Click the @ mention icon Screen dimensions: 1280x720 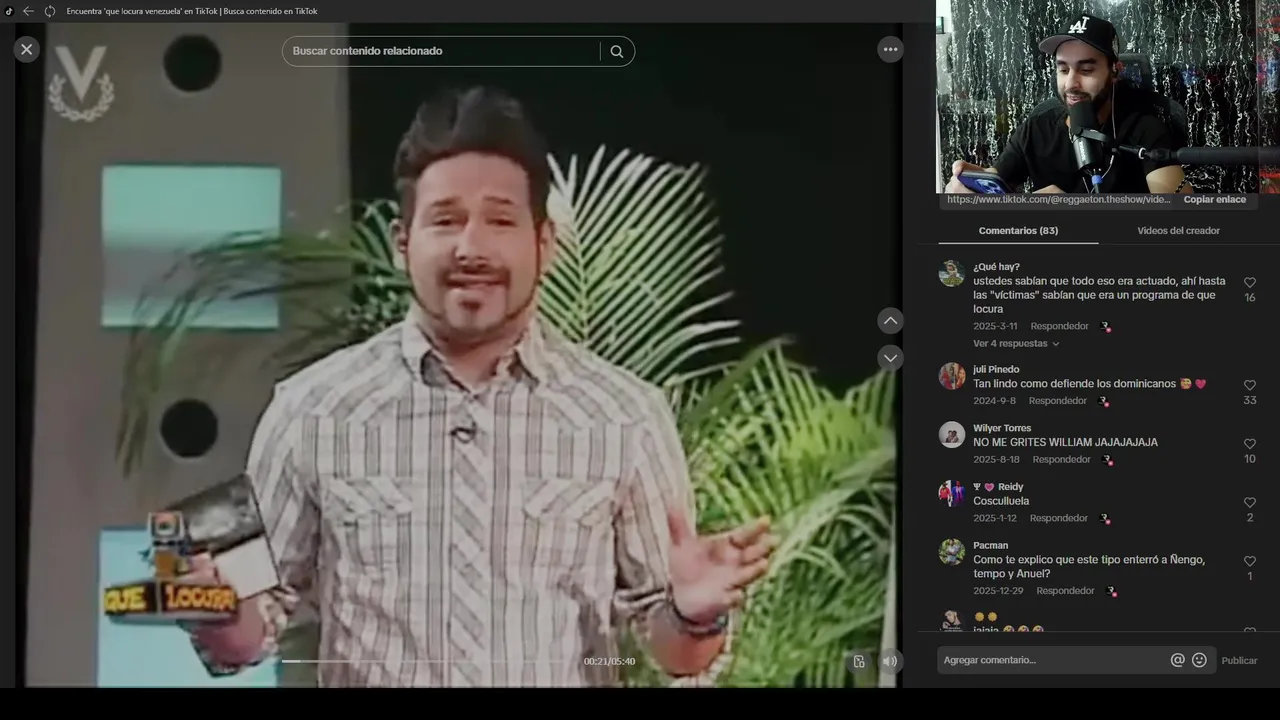tap(1177, 660)
